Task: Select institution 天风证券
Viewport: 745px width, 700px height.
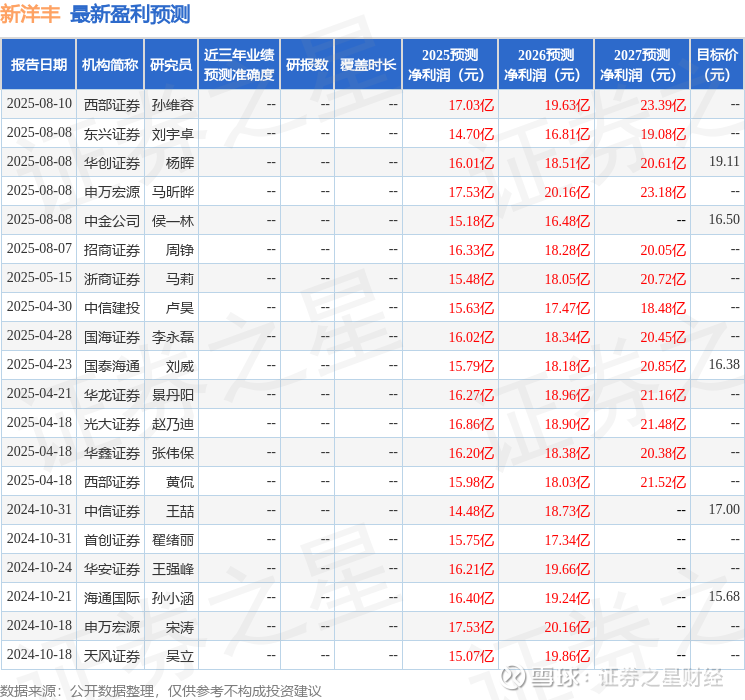Action: [x=112, y=656]
